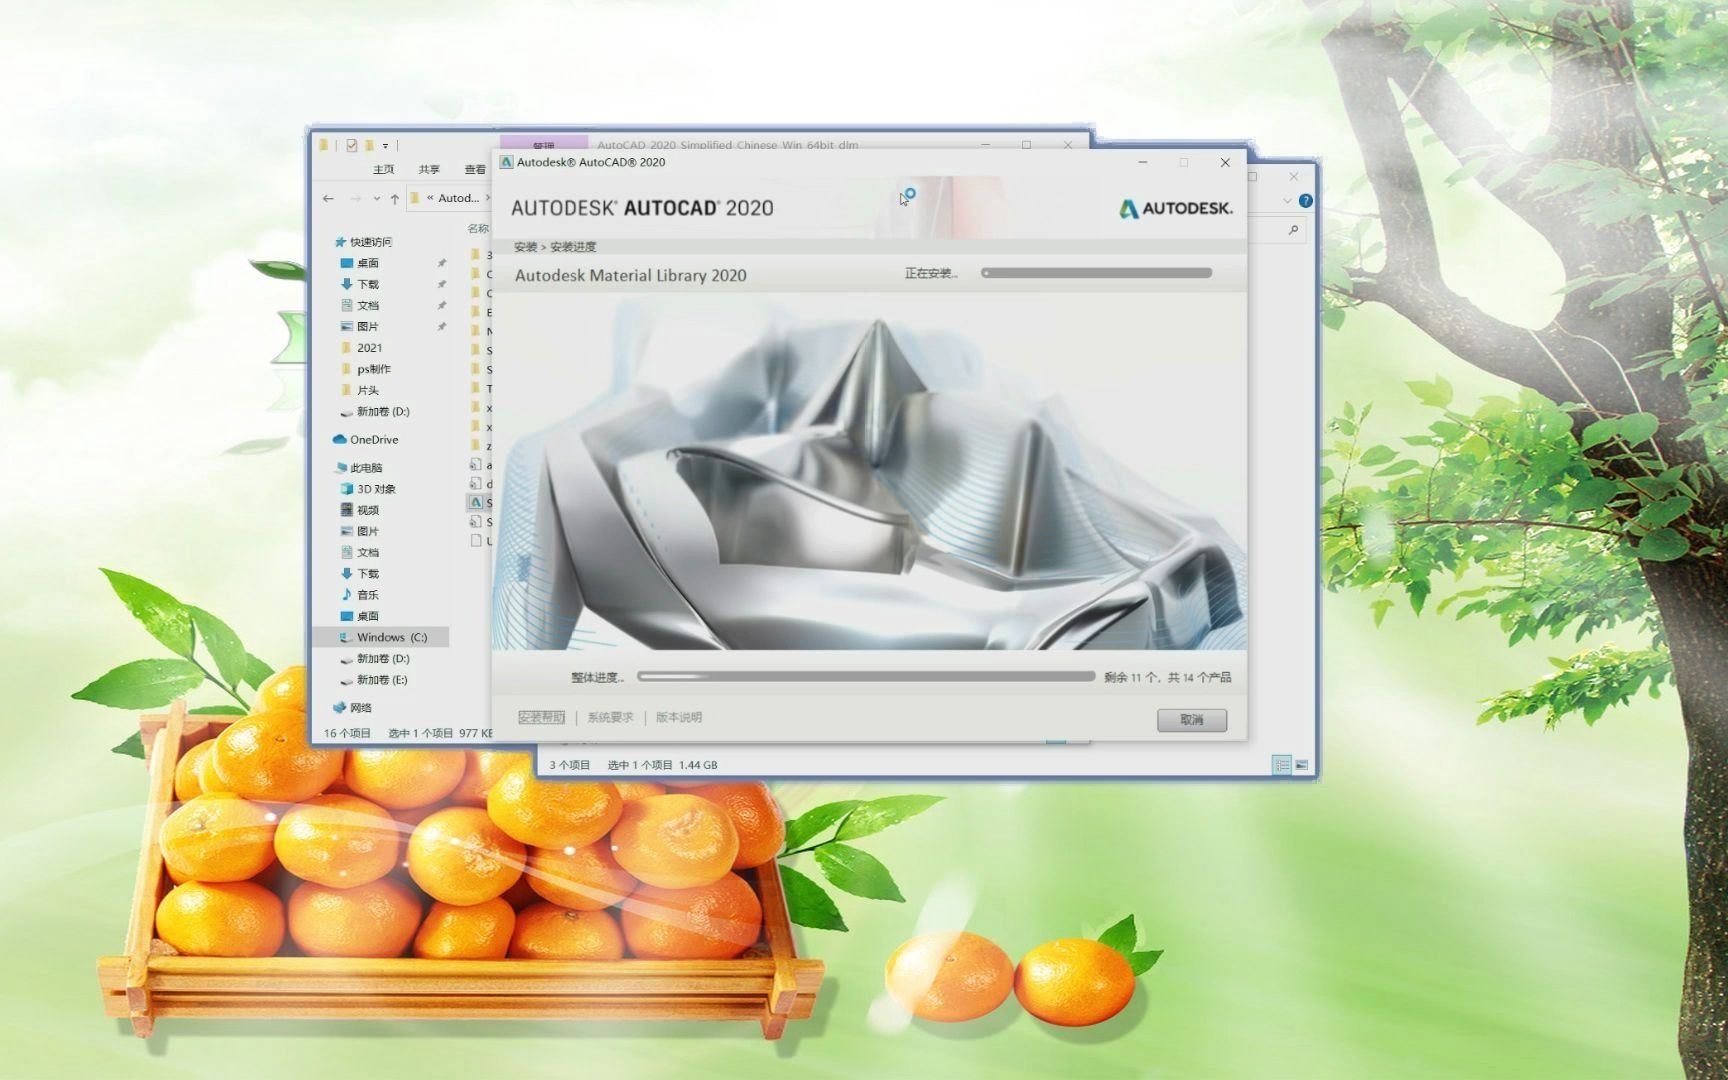Click search magnifier in rear Explorer window
The width and height of the screenshot is (1728, 1080).
(1293, 230)
